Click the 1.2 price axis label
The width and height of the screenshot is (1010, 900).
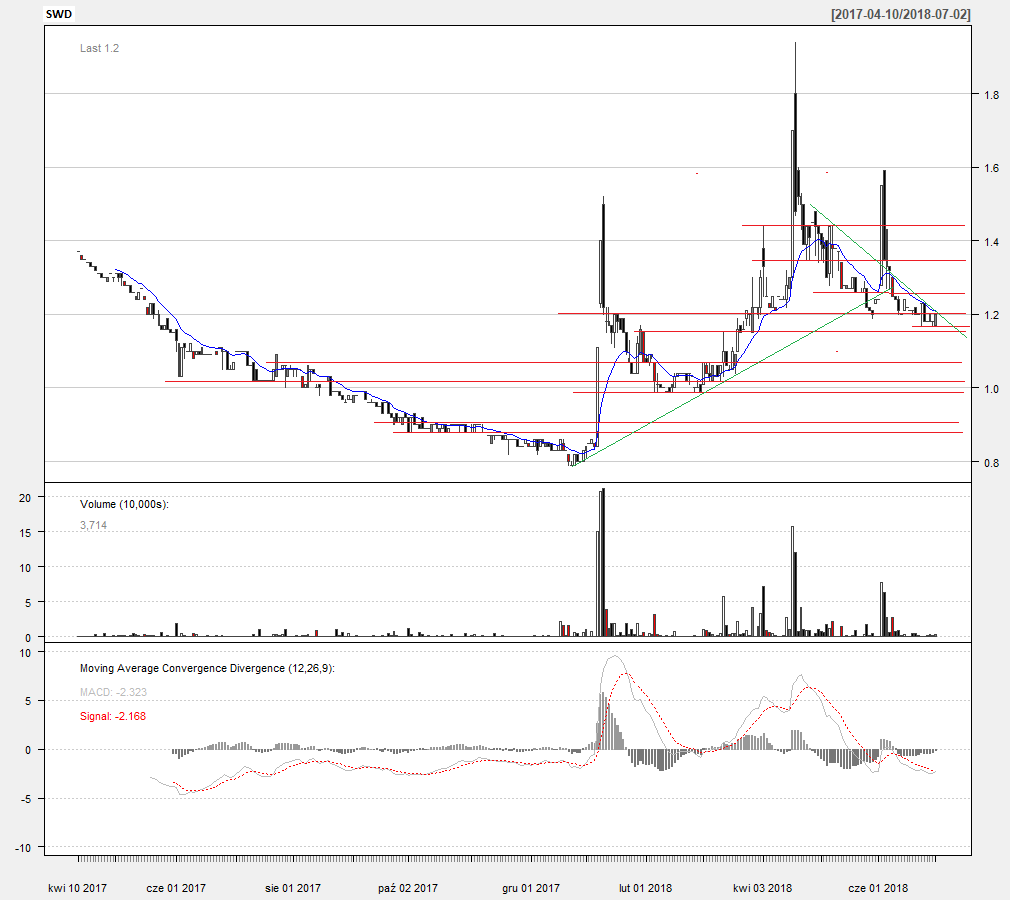pyautogui.click(x=991, y=315)
